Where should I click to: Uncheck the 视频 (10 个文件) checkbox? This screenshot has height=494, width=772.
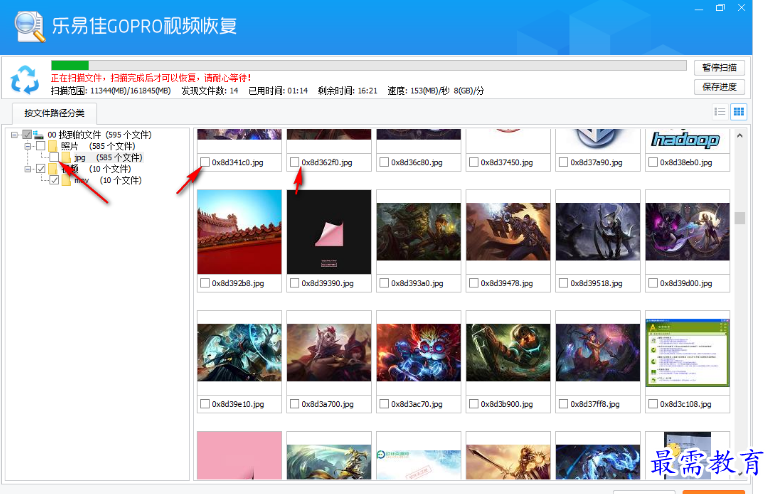(x=41, y=169)
